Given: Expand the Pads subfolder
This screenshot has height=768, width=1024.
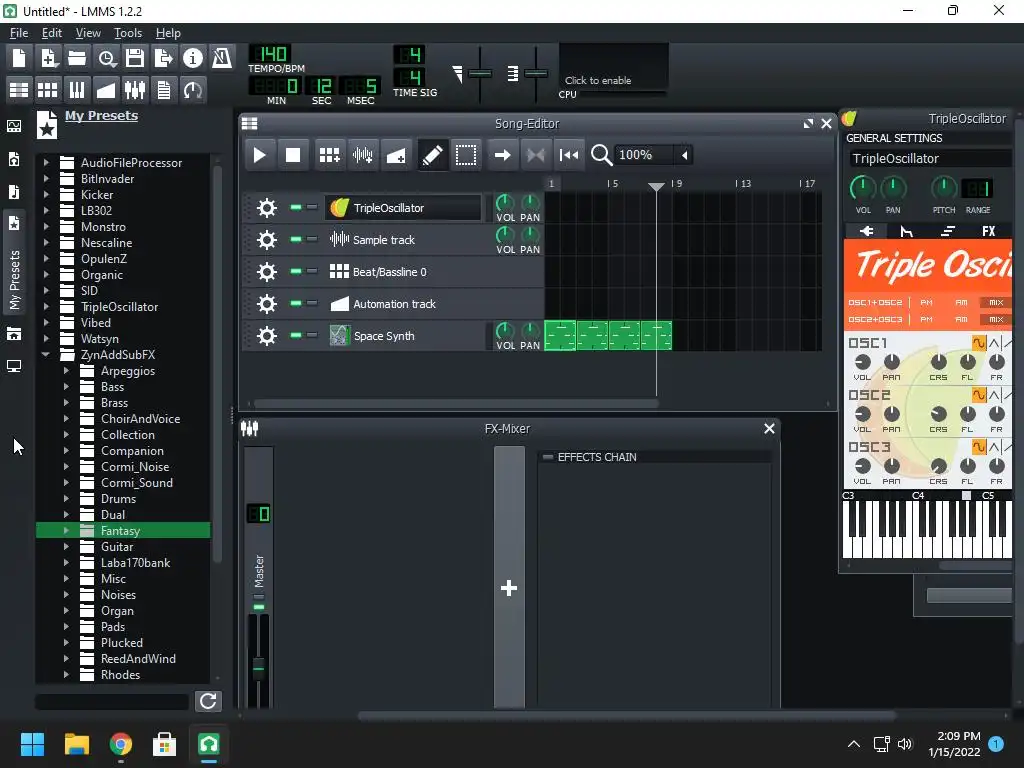Looking at the screenshot, I should pos(66,626).
